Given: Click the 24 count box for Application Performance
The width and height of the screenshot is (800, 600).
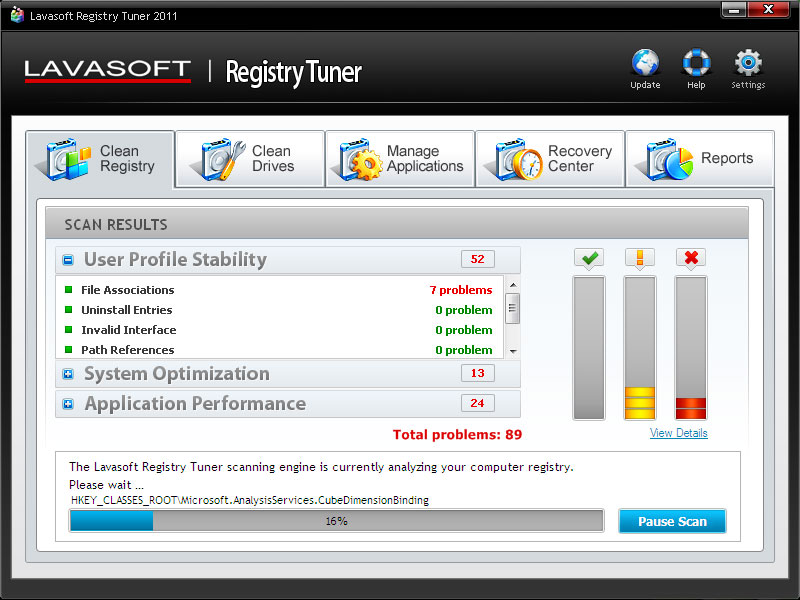Looking at the screenshot, I should [478, 403].
